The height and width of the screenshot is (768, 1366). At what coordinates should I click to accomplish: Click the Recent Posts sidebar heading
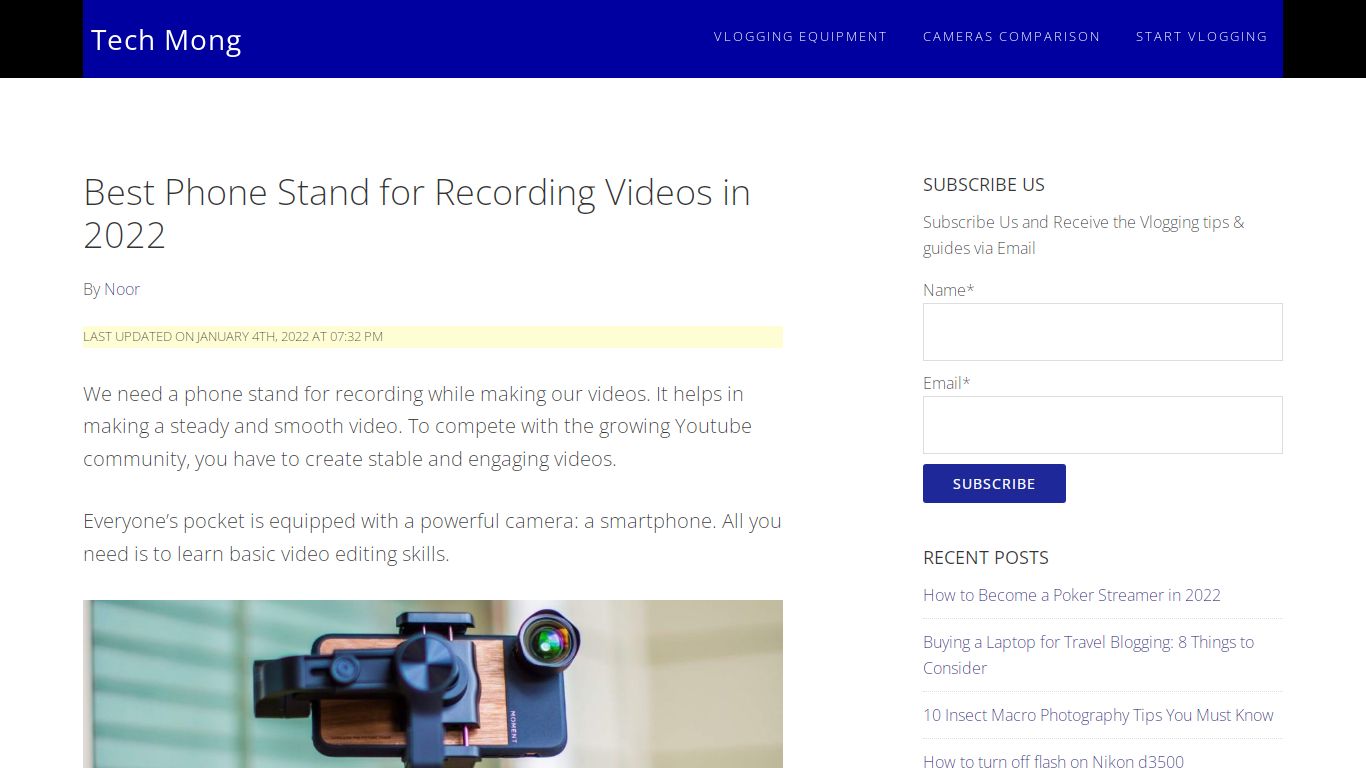tap(986, 557)
